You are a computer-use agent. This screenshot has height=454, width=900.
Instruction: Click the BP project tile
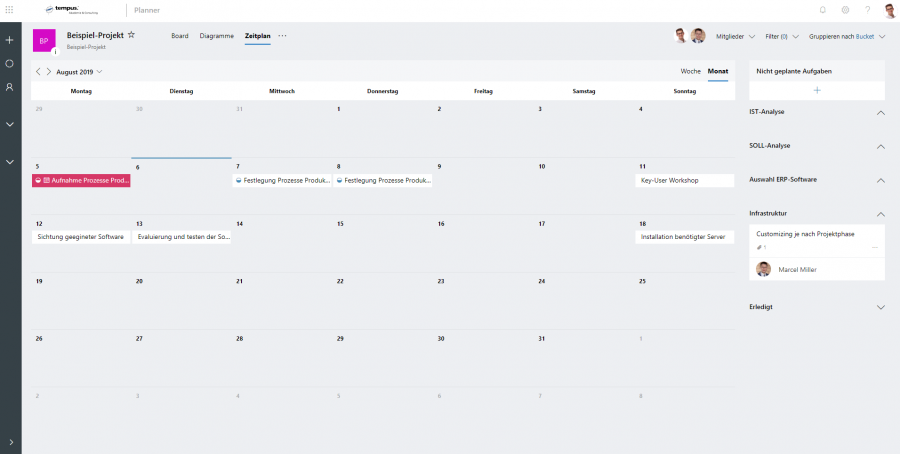tap(44, 41)
